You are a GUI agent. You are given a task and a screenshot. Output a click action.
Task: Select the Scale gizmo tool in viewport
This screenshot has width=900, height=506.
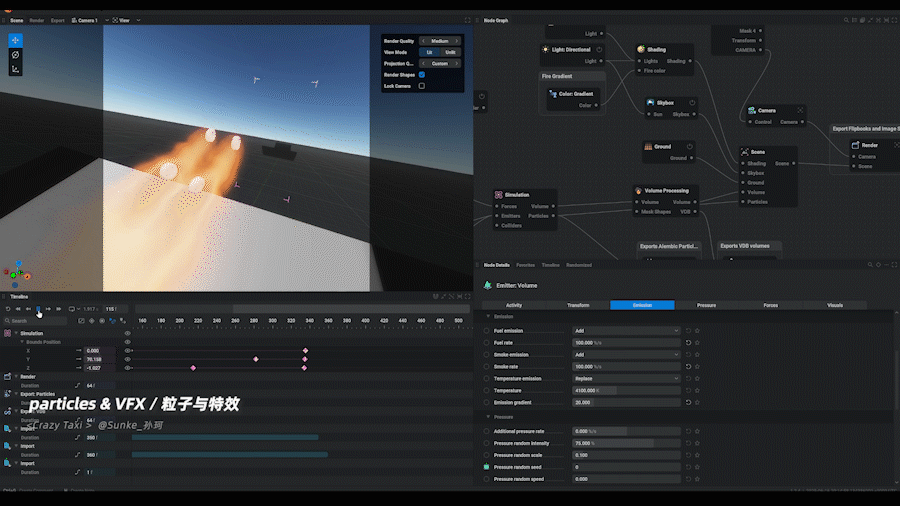(15, 69)
